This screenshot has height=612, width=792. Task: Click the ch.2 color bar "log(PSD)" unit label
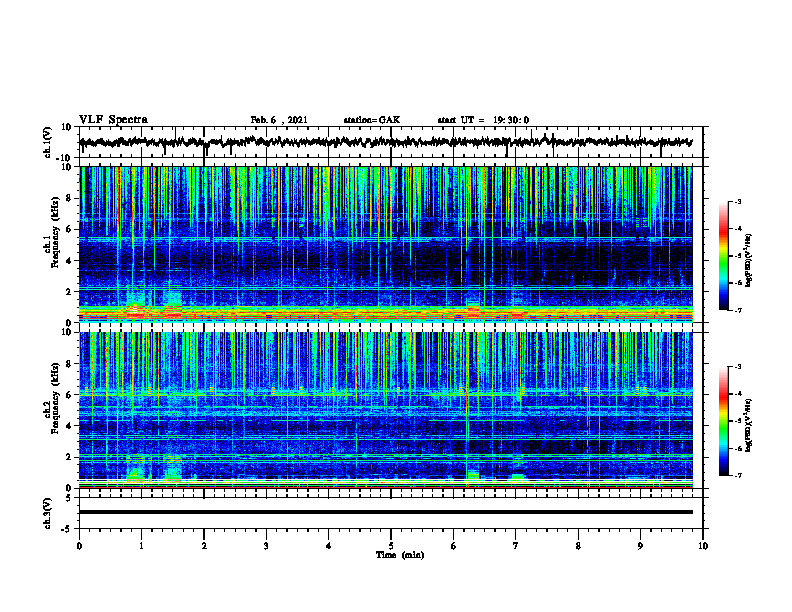[x=749, y=425]
